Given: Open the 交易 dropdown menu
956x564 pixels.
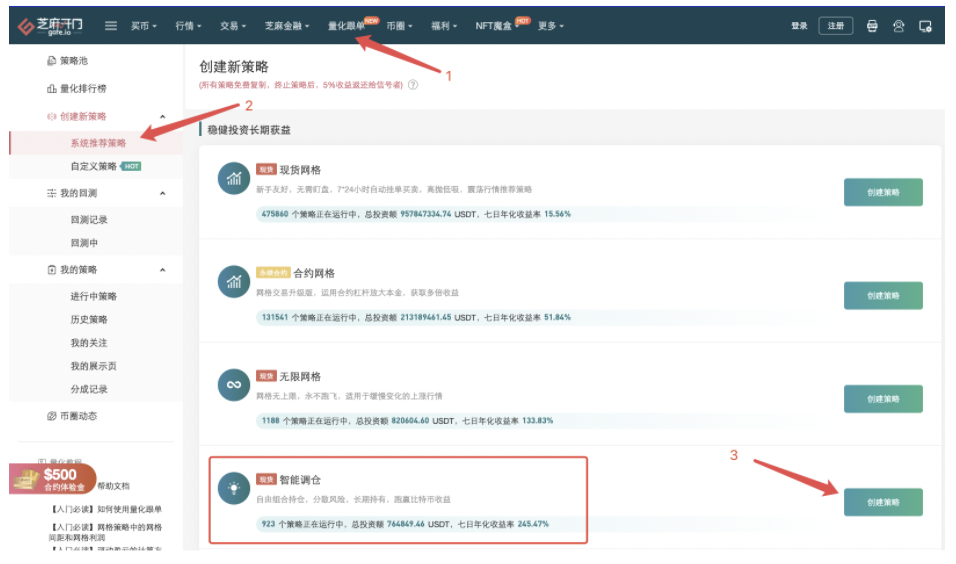Looking at the screenshot, I should point(232,26).
